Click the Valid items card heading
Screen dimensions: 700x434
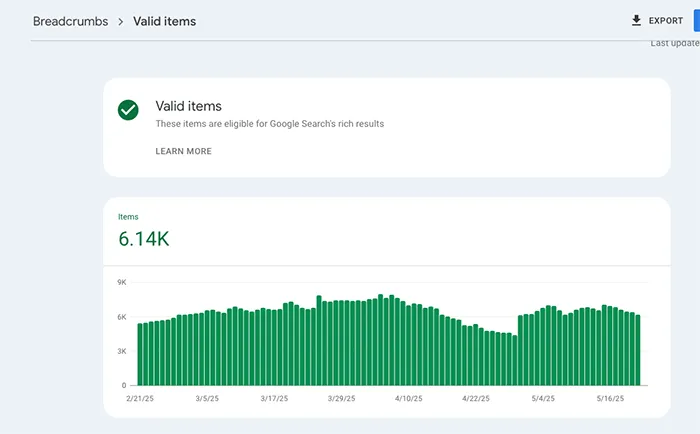point(188,106)
